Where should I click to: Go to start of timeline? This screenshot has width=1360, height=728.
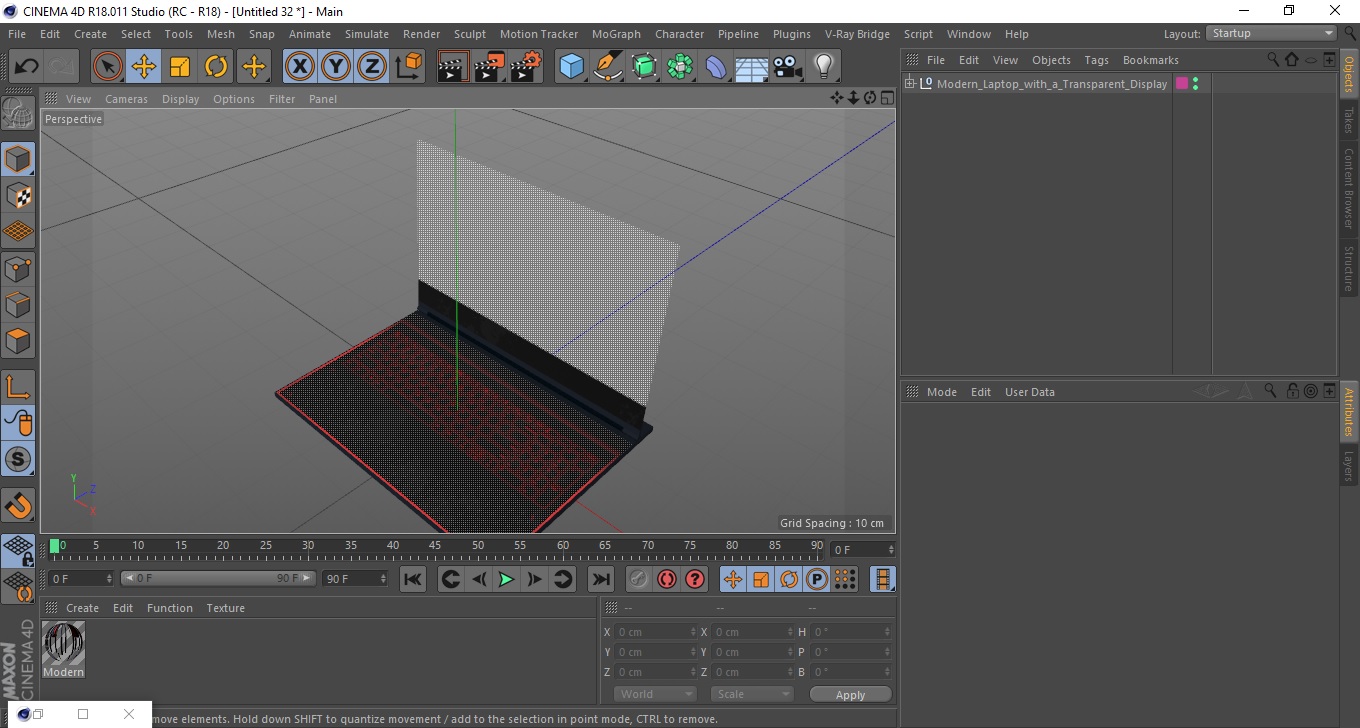click(413, 579)
